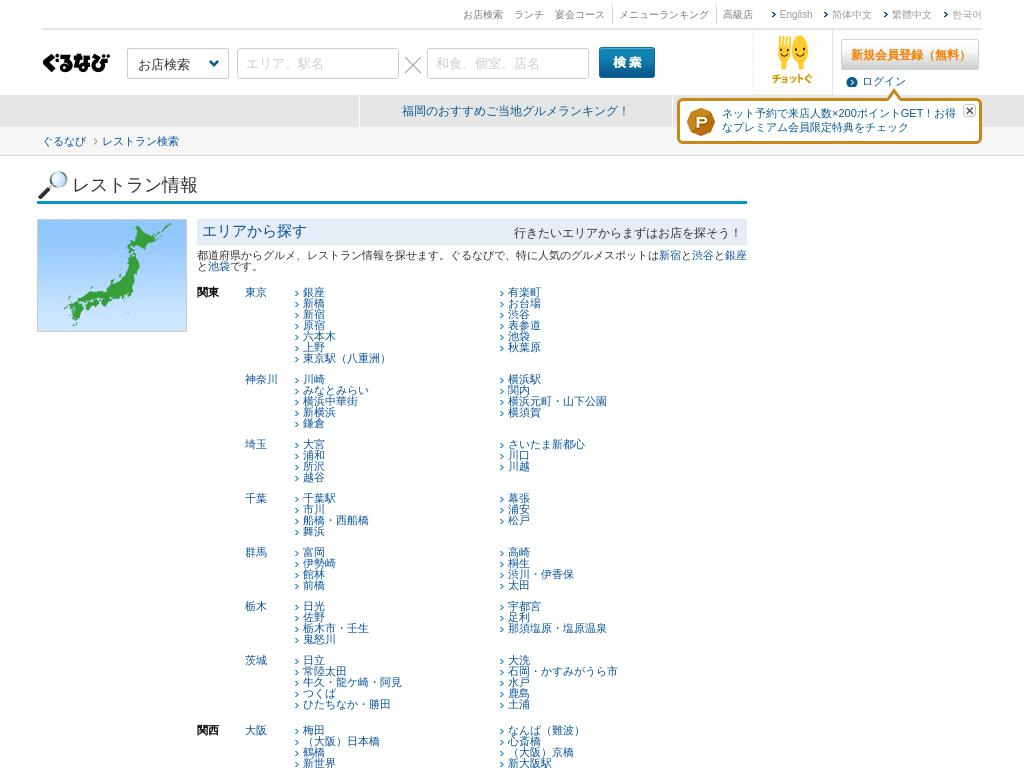
Task: Click the magnifier icon beside レストラン情報
Action: click(50, 184)
